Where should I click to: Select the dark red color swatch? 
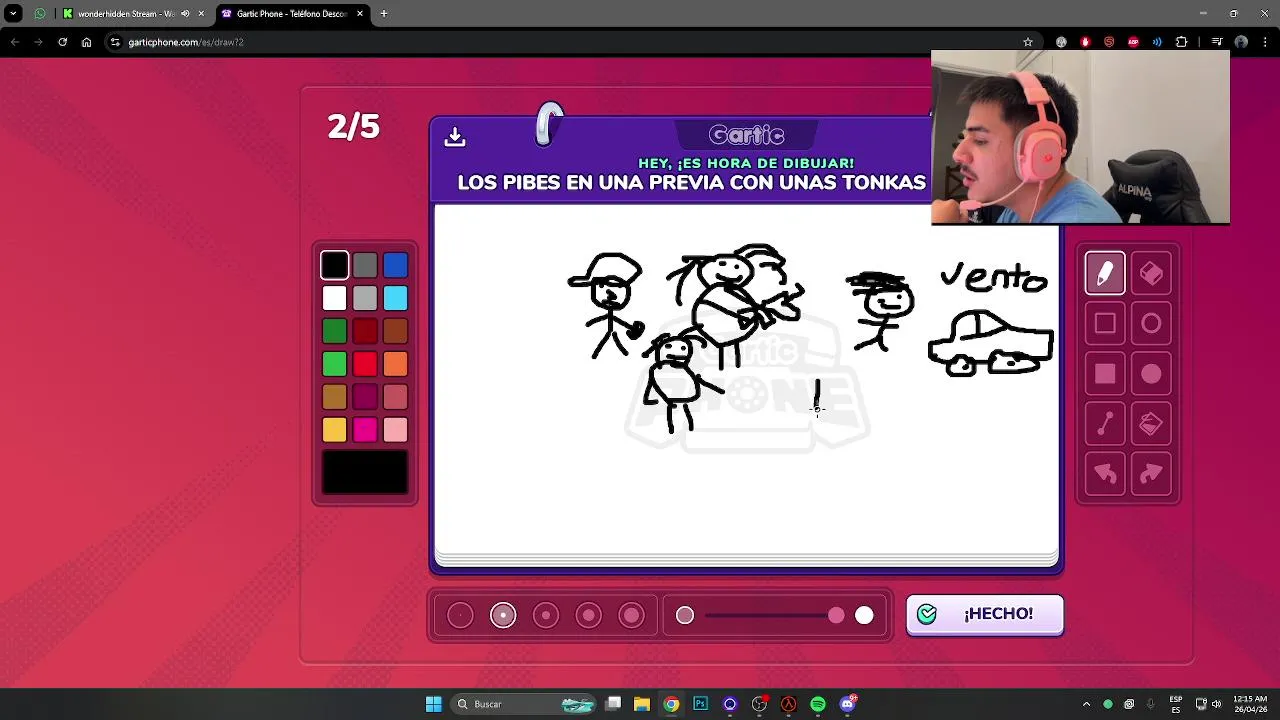(365, 331)
